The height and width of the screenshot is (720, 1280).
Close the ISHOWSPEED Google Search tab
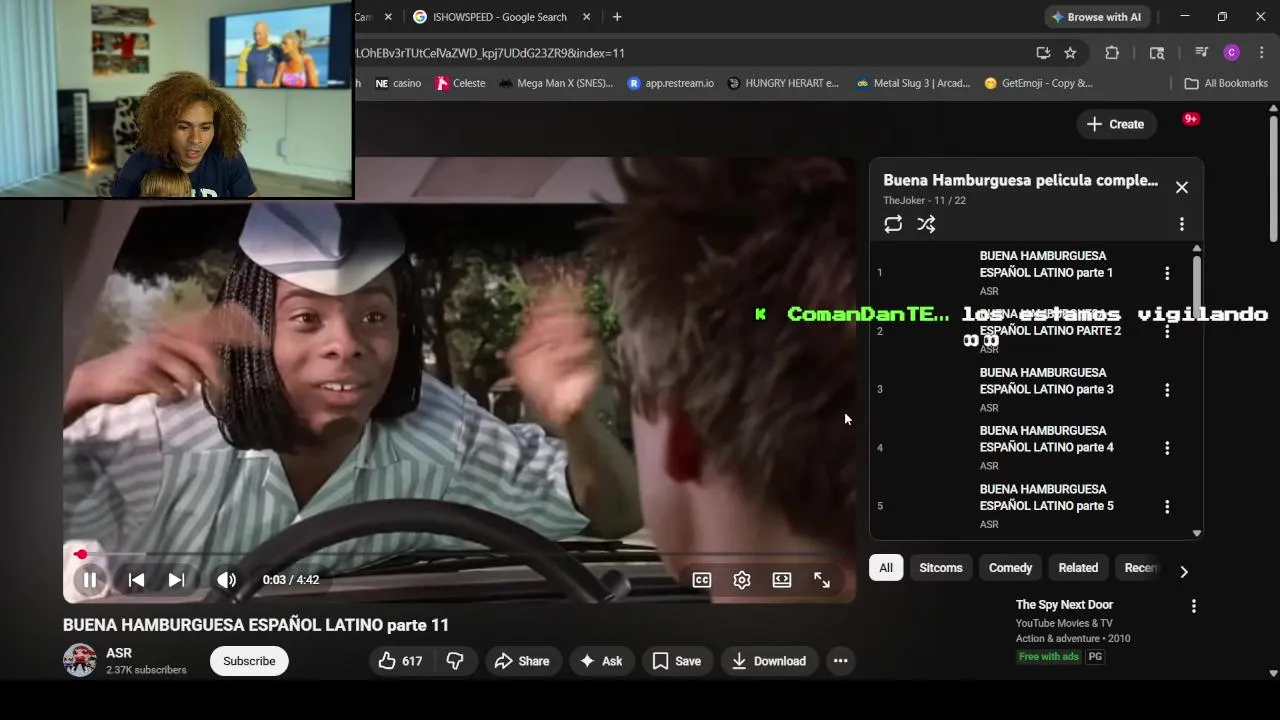586,17
